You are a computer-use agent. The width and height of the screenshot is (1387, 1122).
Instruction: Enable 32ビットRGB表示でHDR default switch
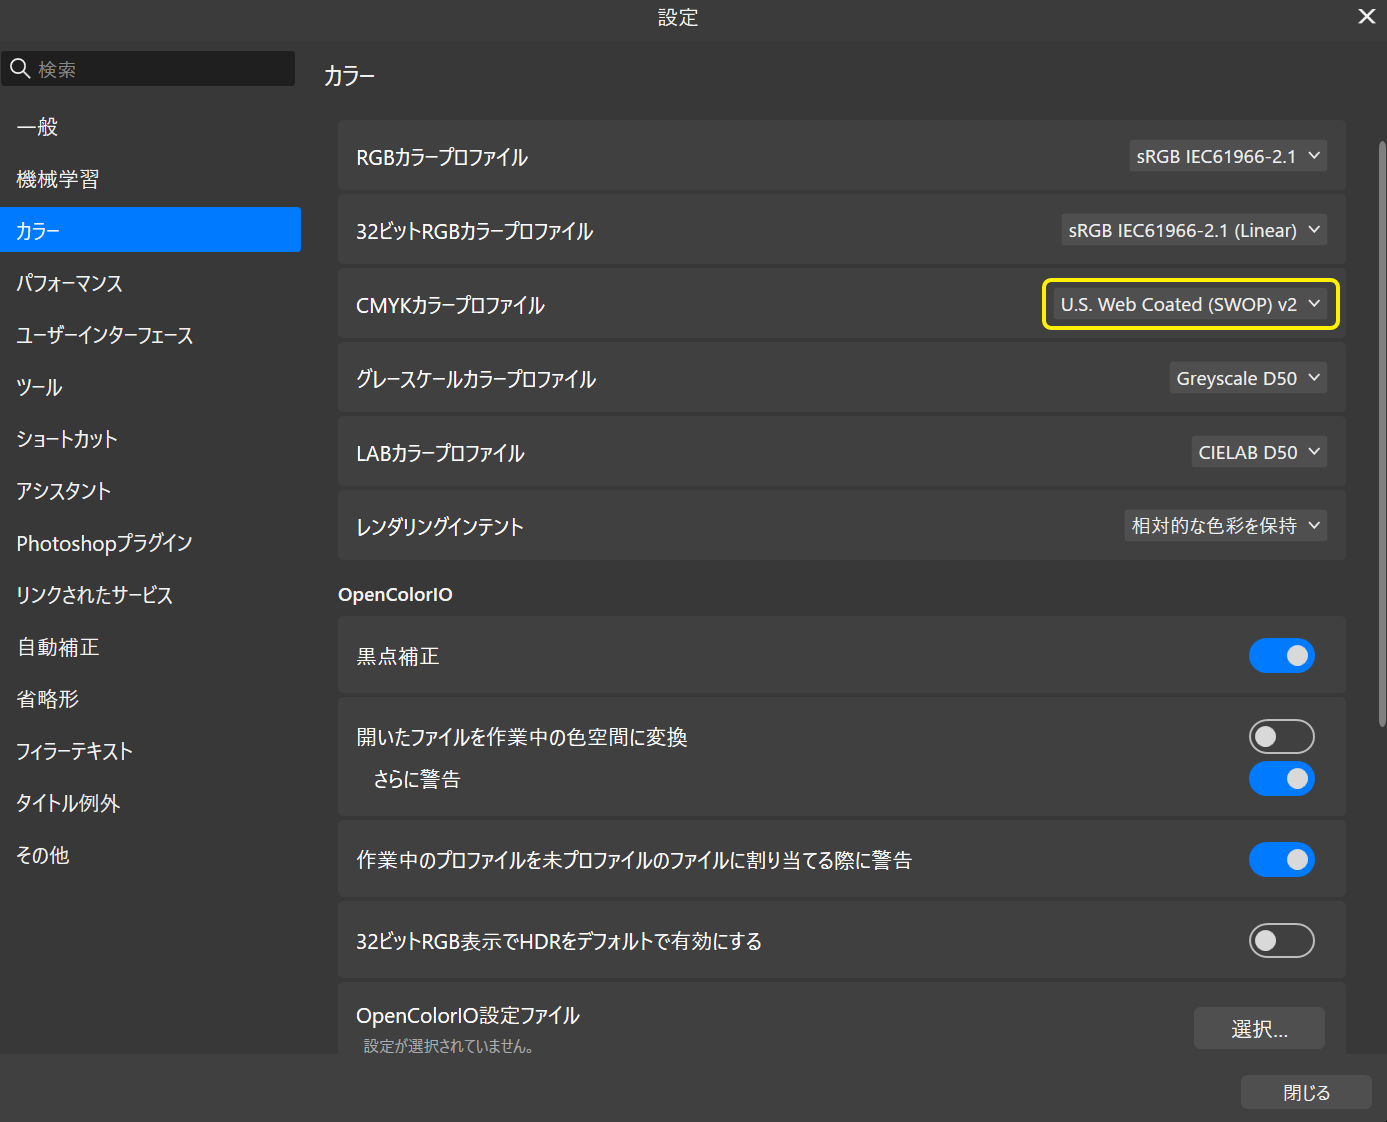click(1282, 941)
